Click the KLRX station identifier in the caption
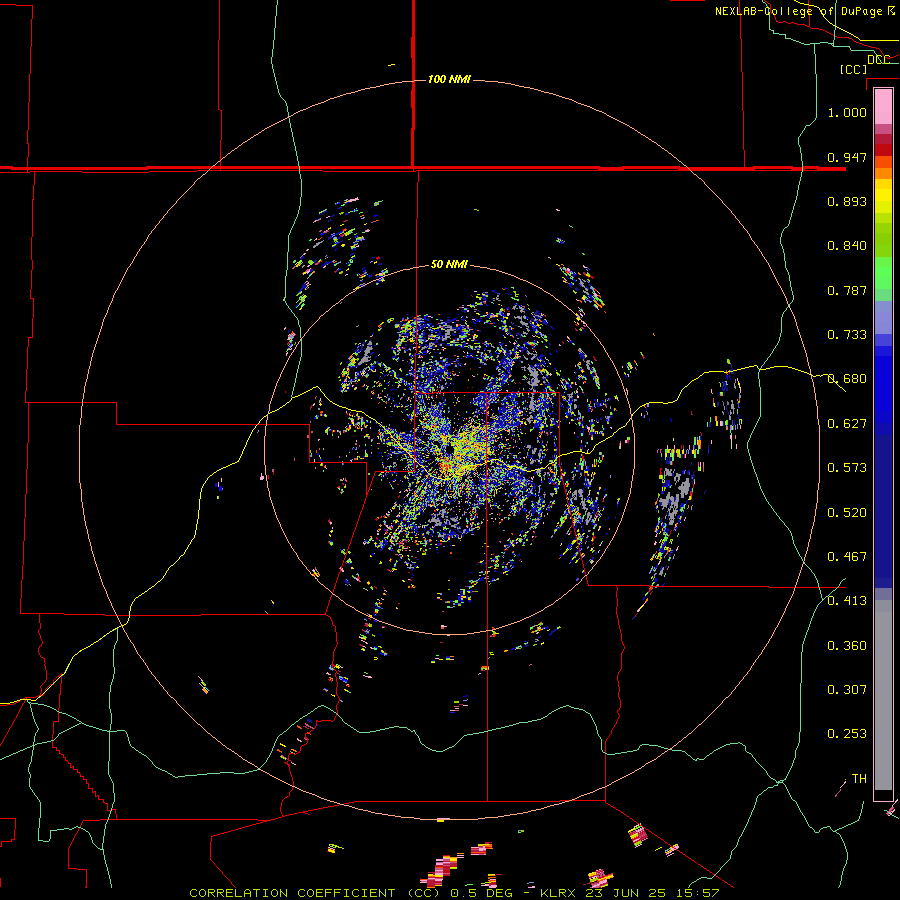 (x=559, y=893)
